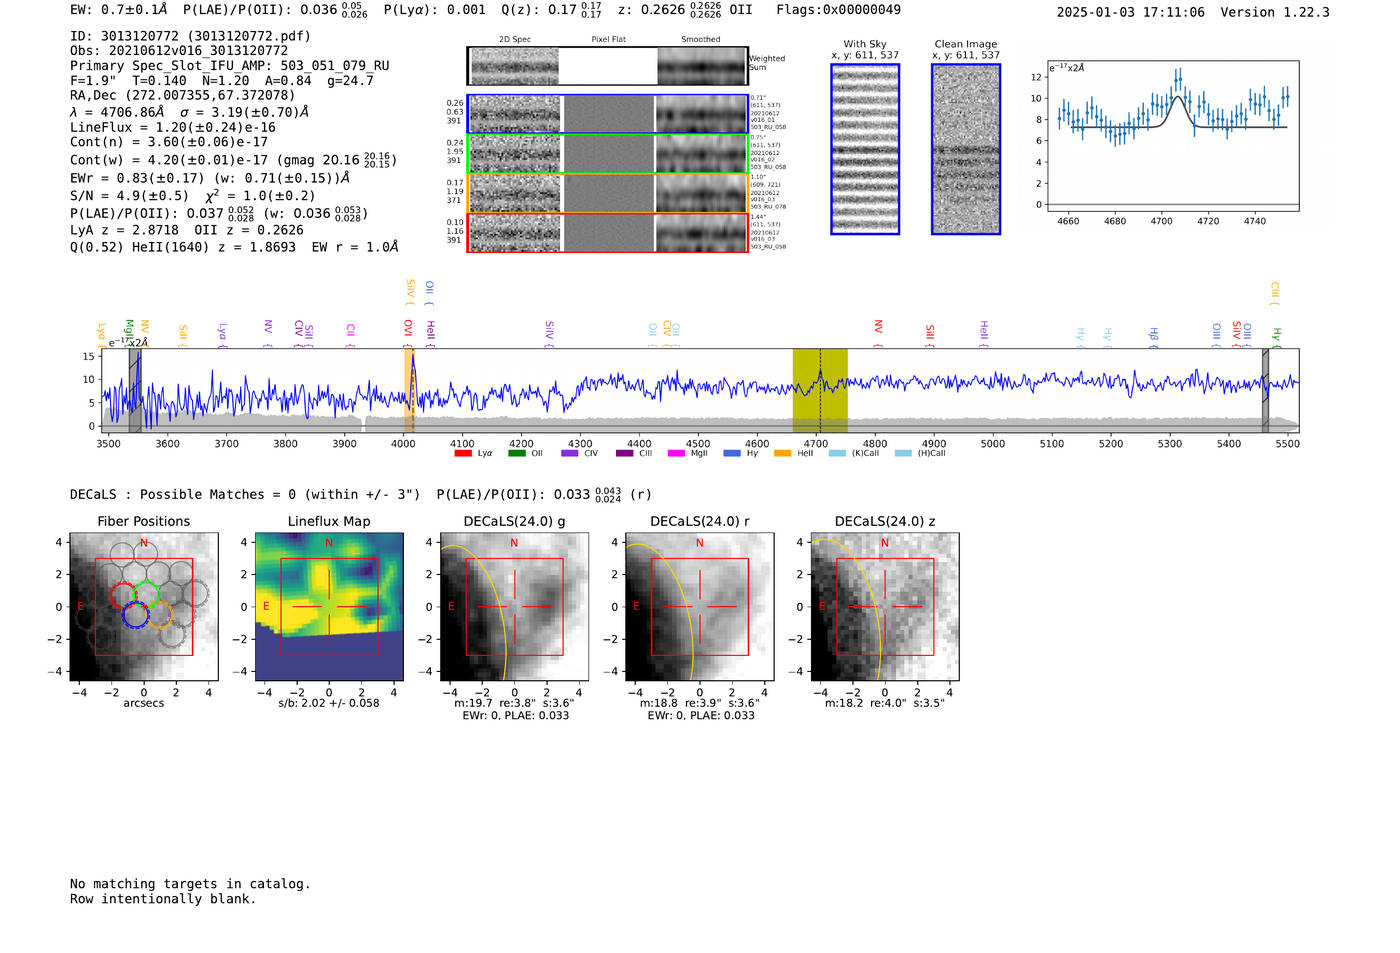The image size is (1400, 953).
Task: Select the green-outlined fiber spectrum row
Action: click(608, 154)
